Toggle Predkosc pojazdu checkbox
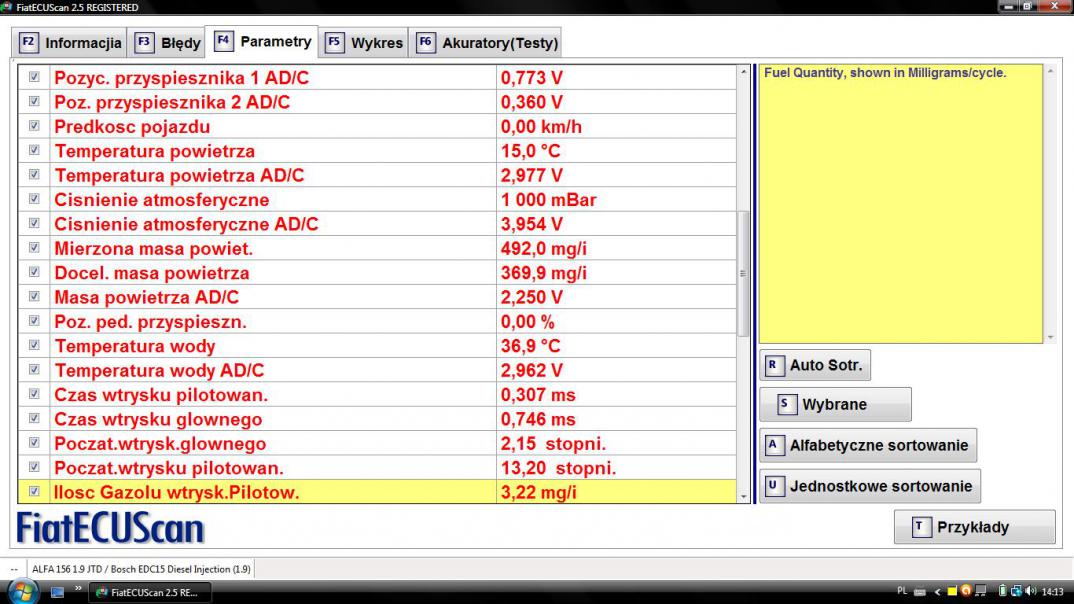The width and height of the screenshot is (1074, 604). coord(34,126)
